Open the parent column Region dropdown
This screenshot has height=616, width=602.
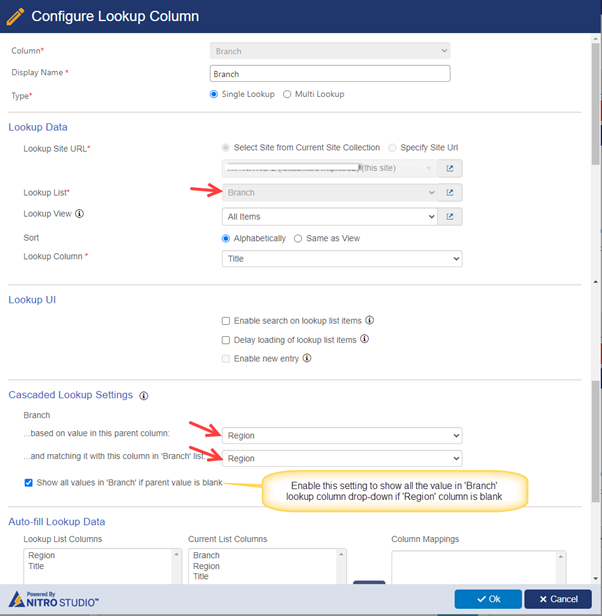pyautogui.click(x=341, y=436)
